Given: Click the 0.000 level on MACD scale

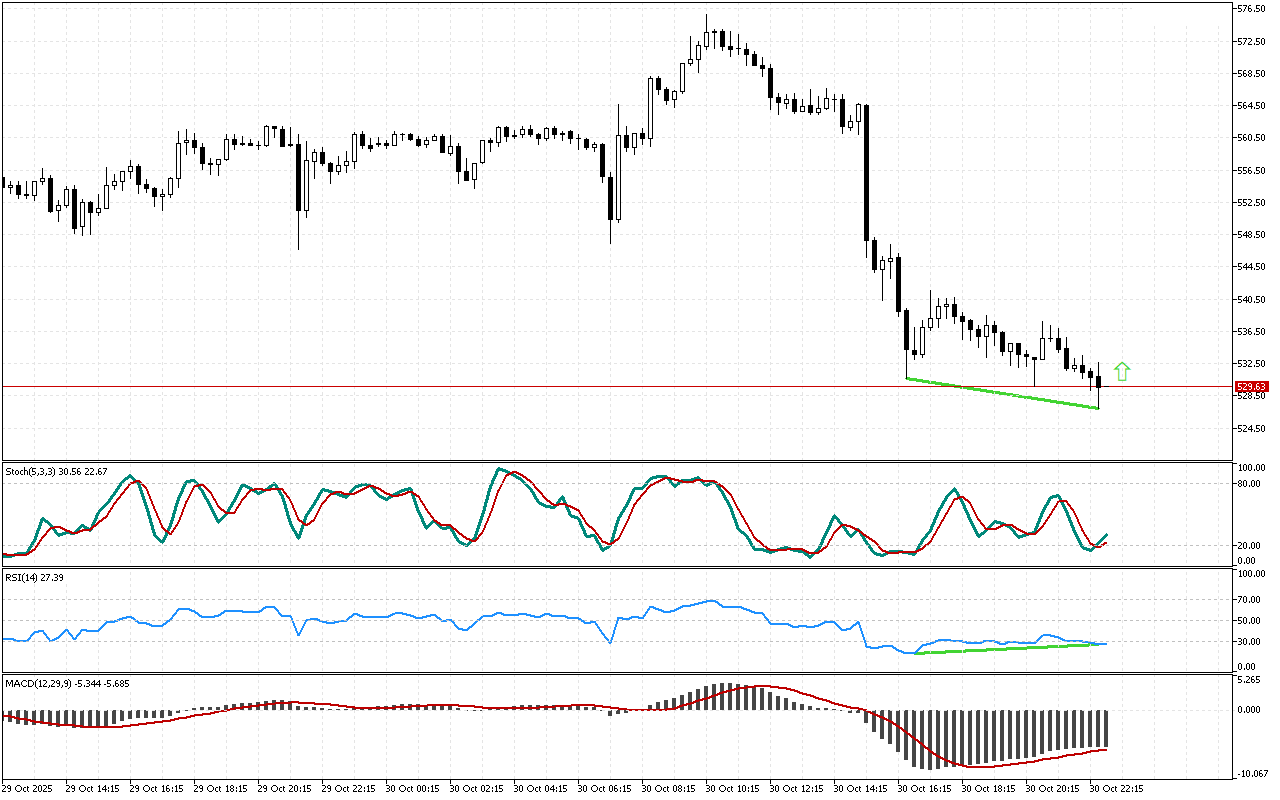Looking at the screenshot, I should pyautogui.click(x=1249, y=710).
